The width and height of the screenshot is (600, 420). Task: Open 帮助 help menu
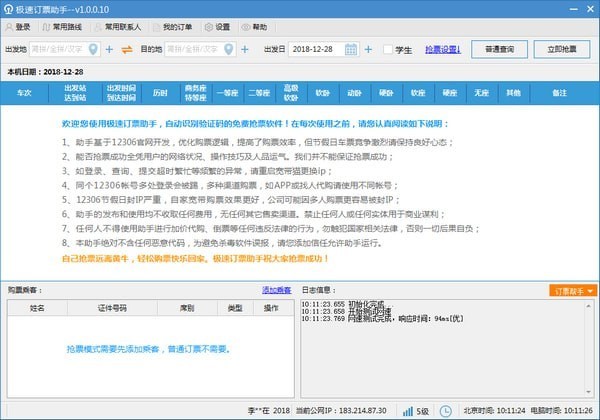tap(254, 27)
